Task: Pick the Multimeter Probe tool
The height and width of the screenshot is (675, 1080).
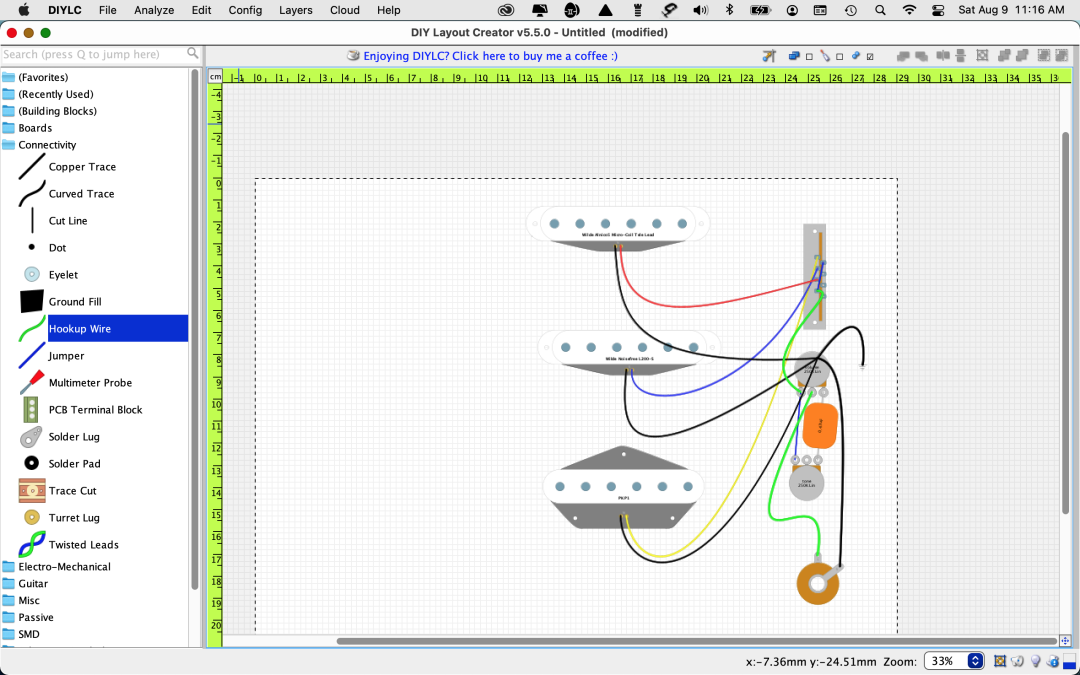Action: pyautogui.click(x=90, y=383)
